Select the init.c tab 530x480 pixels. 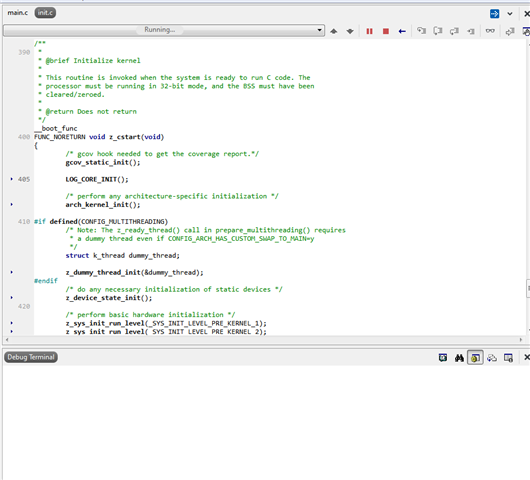click(x=45, y=13)
